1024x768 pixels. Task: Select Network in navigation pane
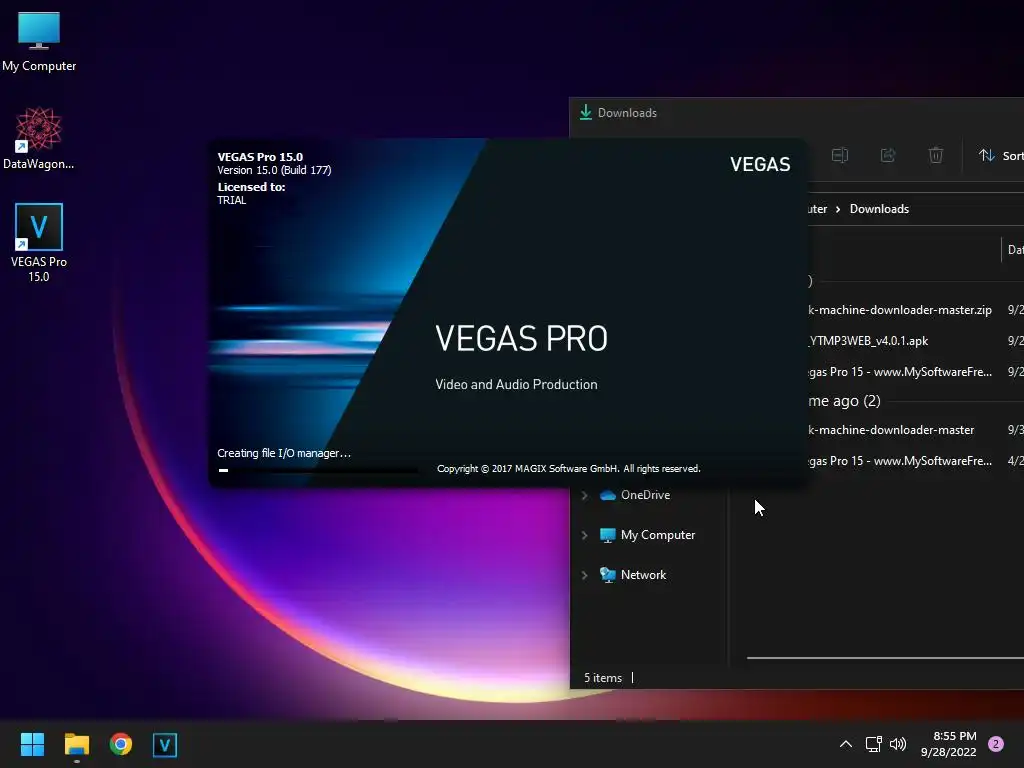click(x=633, y=575)
